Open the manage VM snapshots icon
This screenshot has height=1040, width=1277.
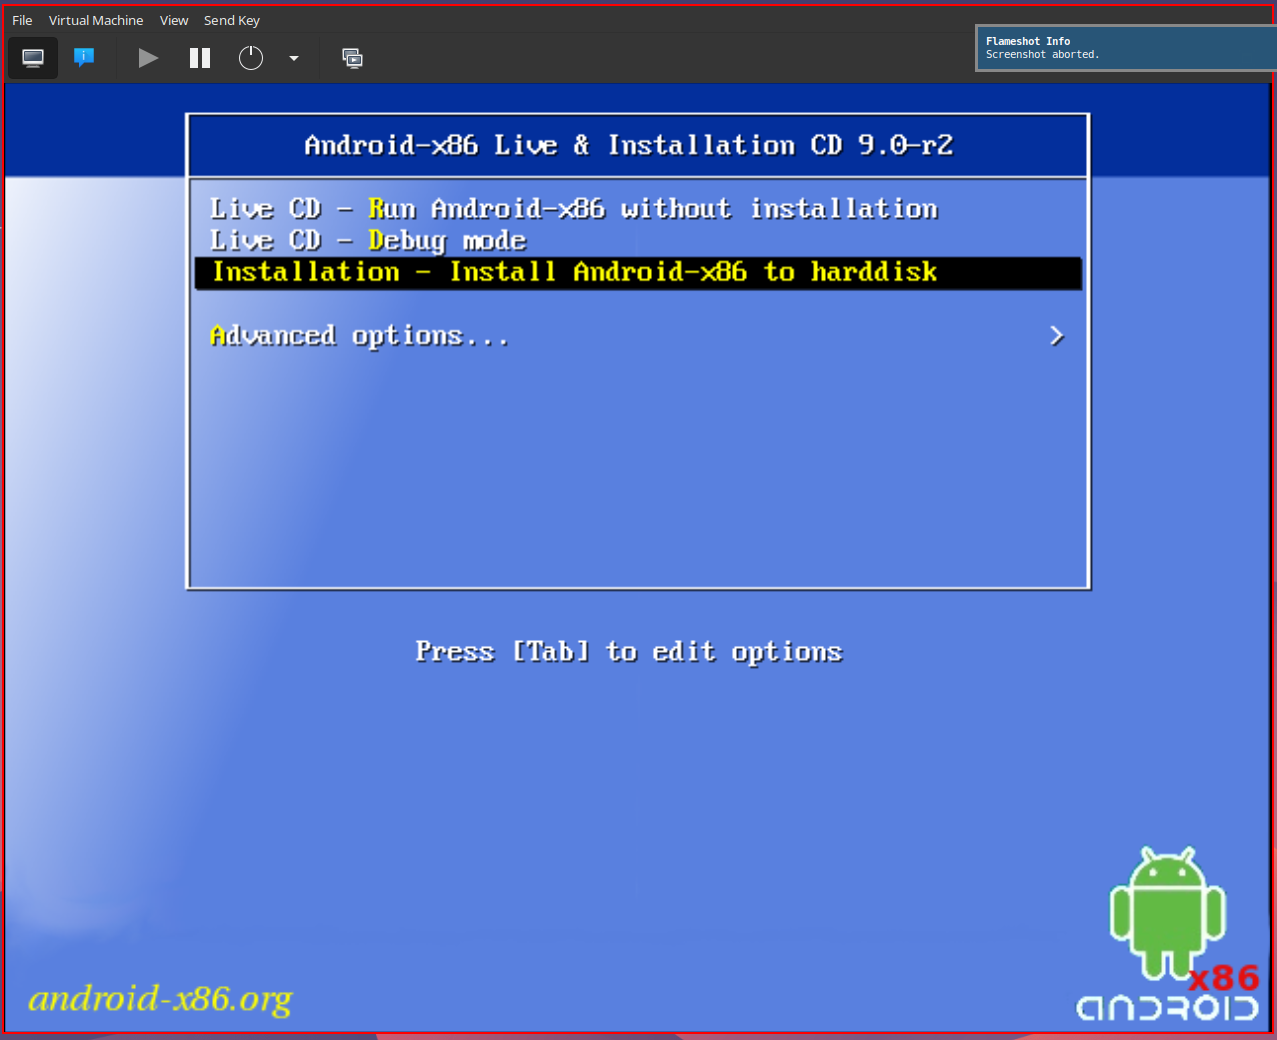click(x=352, y=58)
